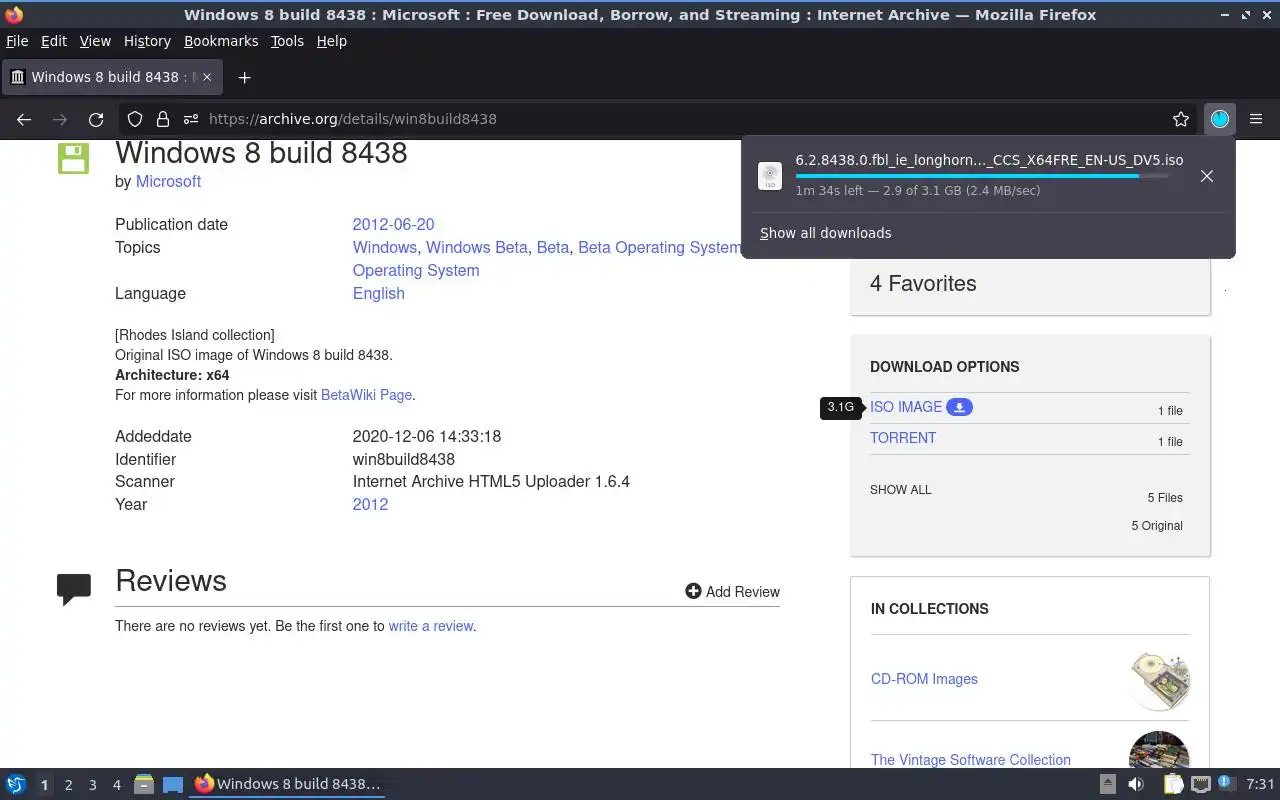Open the Windows Beta topic link

click(477, 247)
